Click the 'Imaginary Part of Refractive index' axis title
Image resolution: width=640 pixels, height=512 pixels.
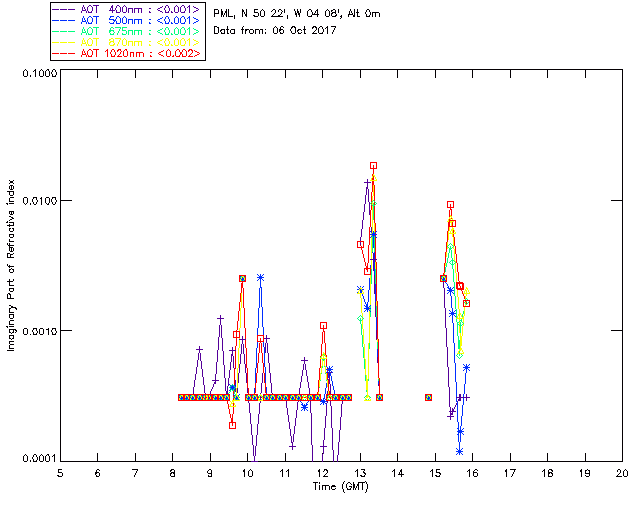(11, 265)
